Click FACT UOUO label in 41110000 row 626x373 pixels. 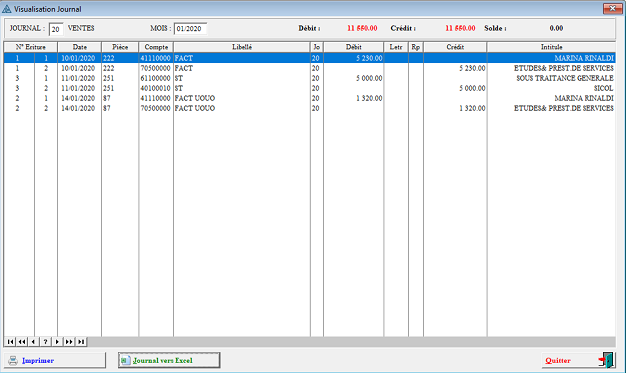[195, 98]
